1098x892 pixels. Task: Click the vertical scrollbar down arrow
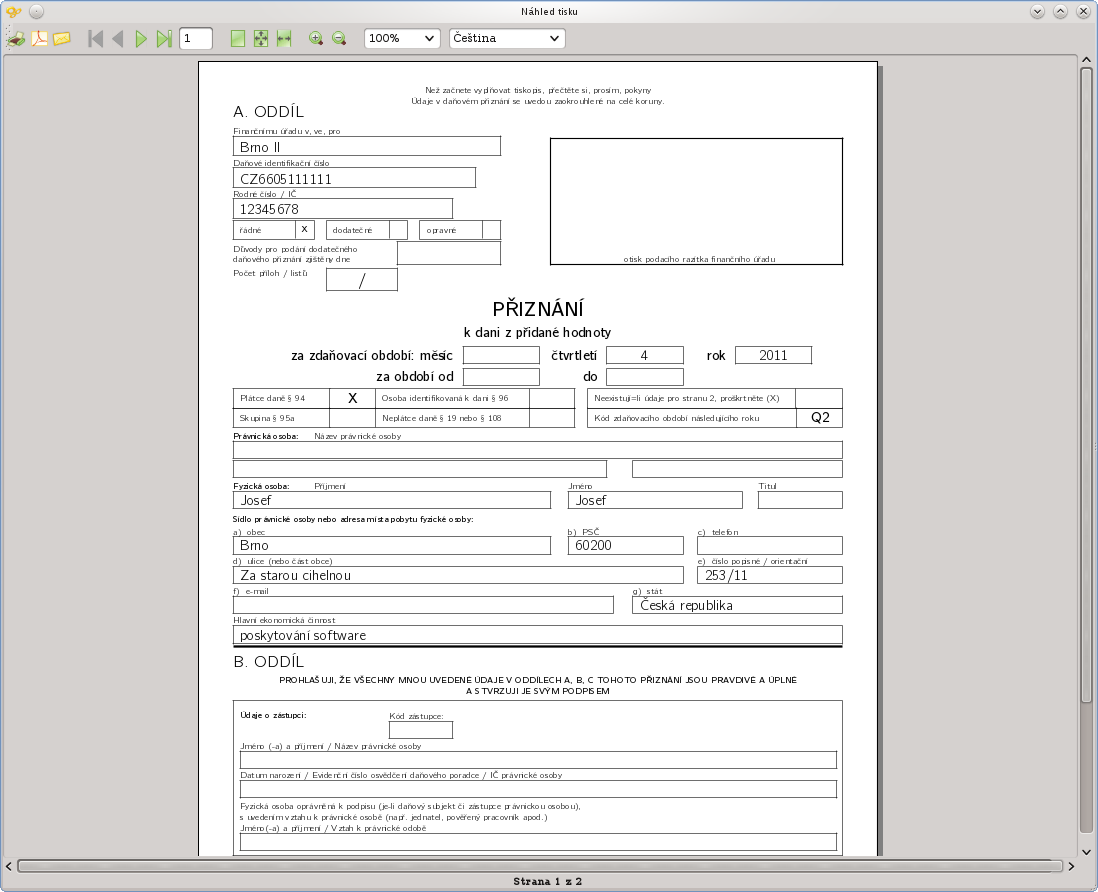pos(1086,852)
